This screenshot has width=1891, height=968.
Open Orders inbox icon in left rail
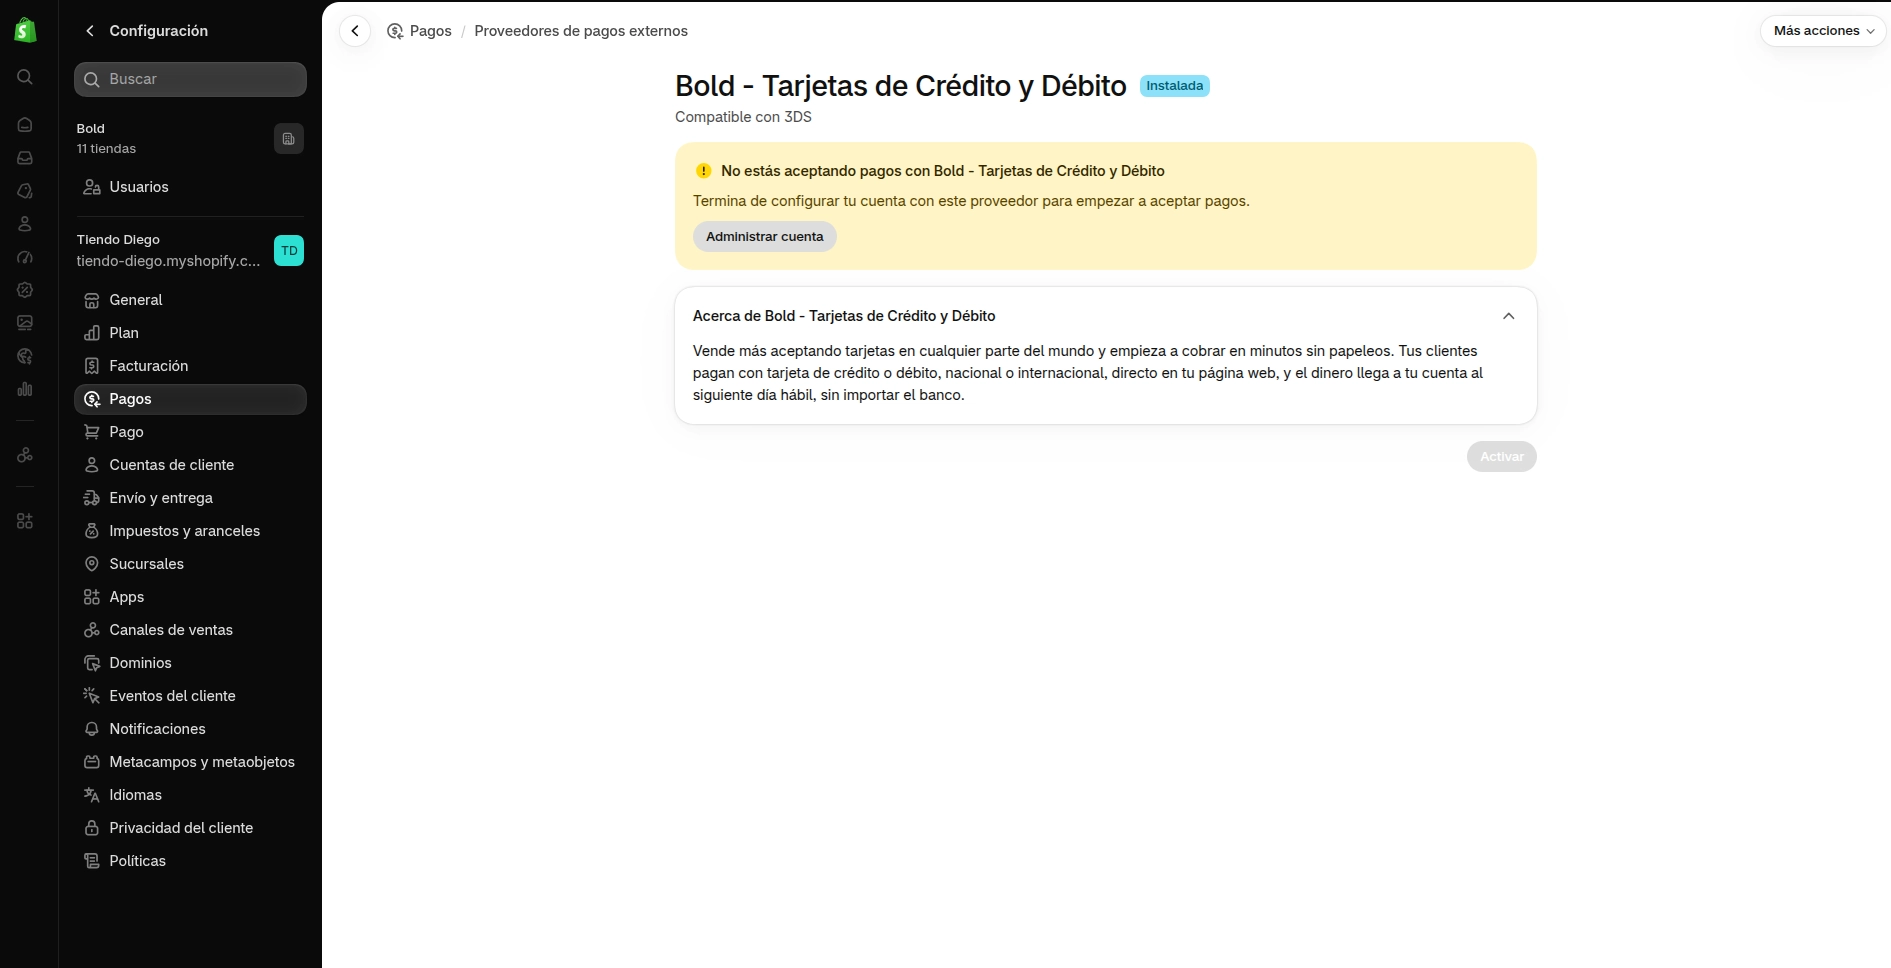(25, 158)
